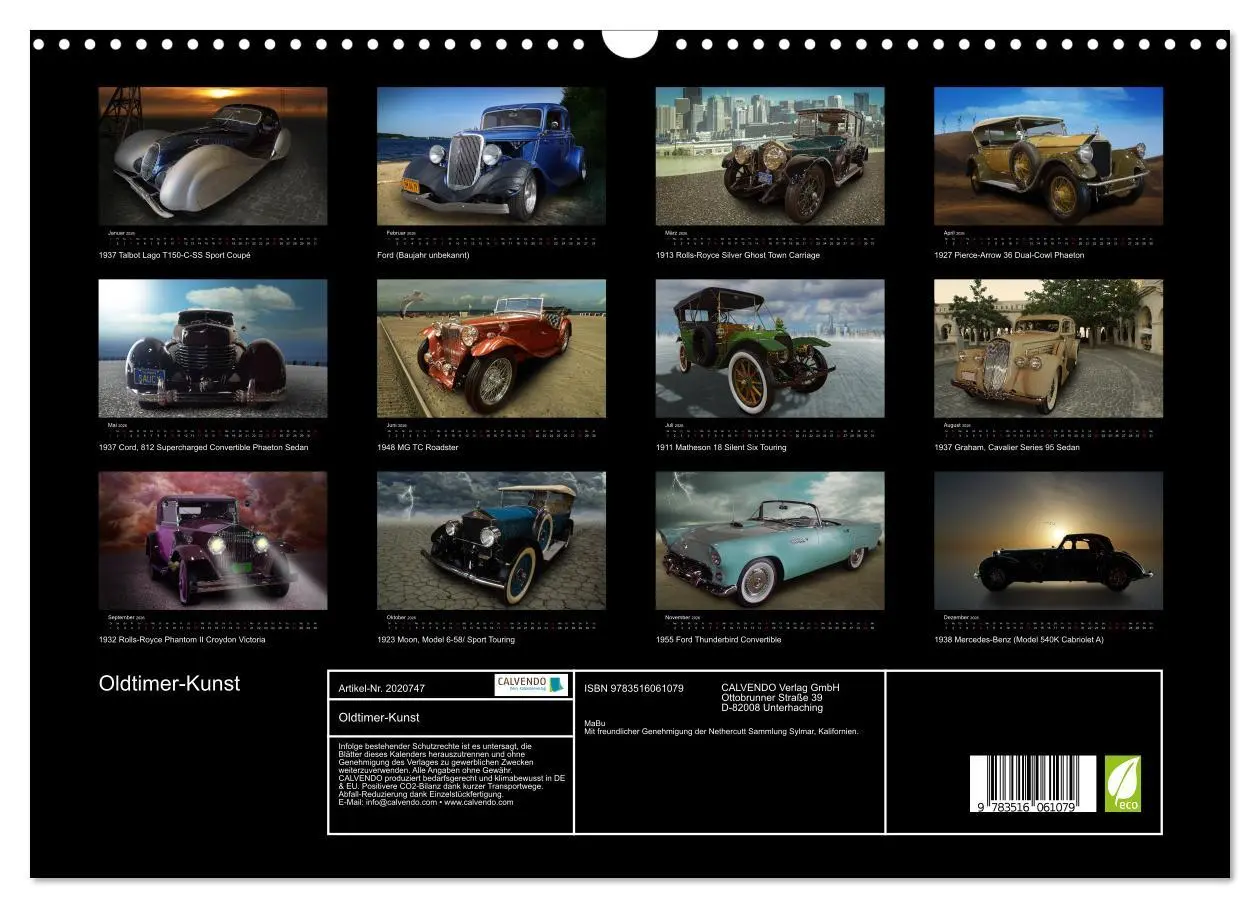Click the Nethercutt Sammlung permission note
Viewport: 1260px width, 908px height.
coord(721,732)
